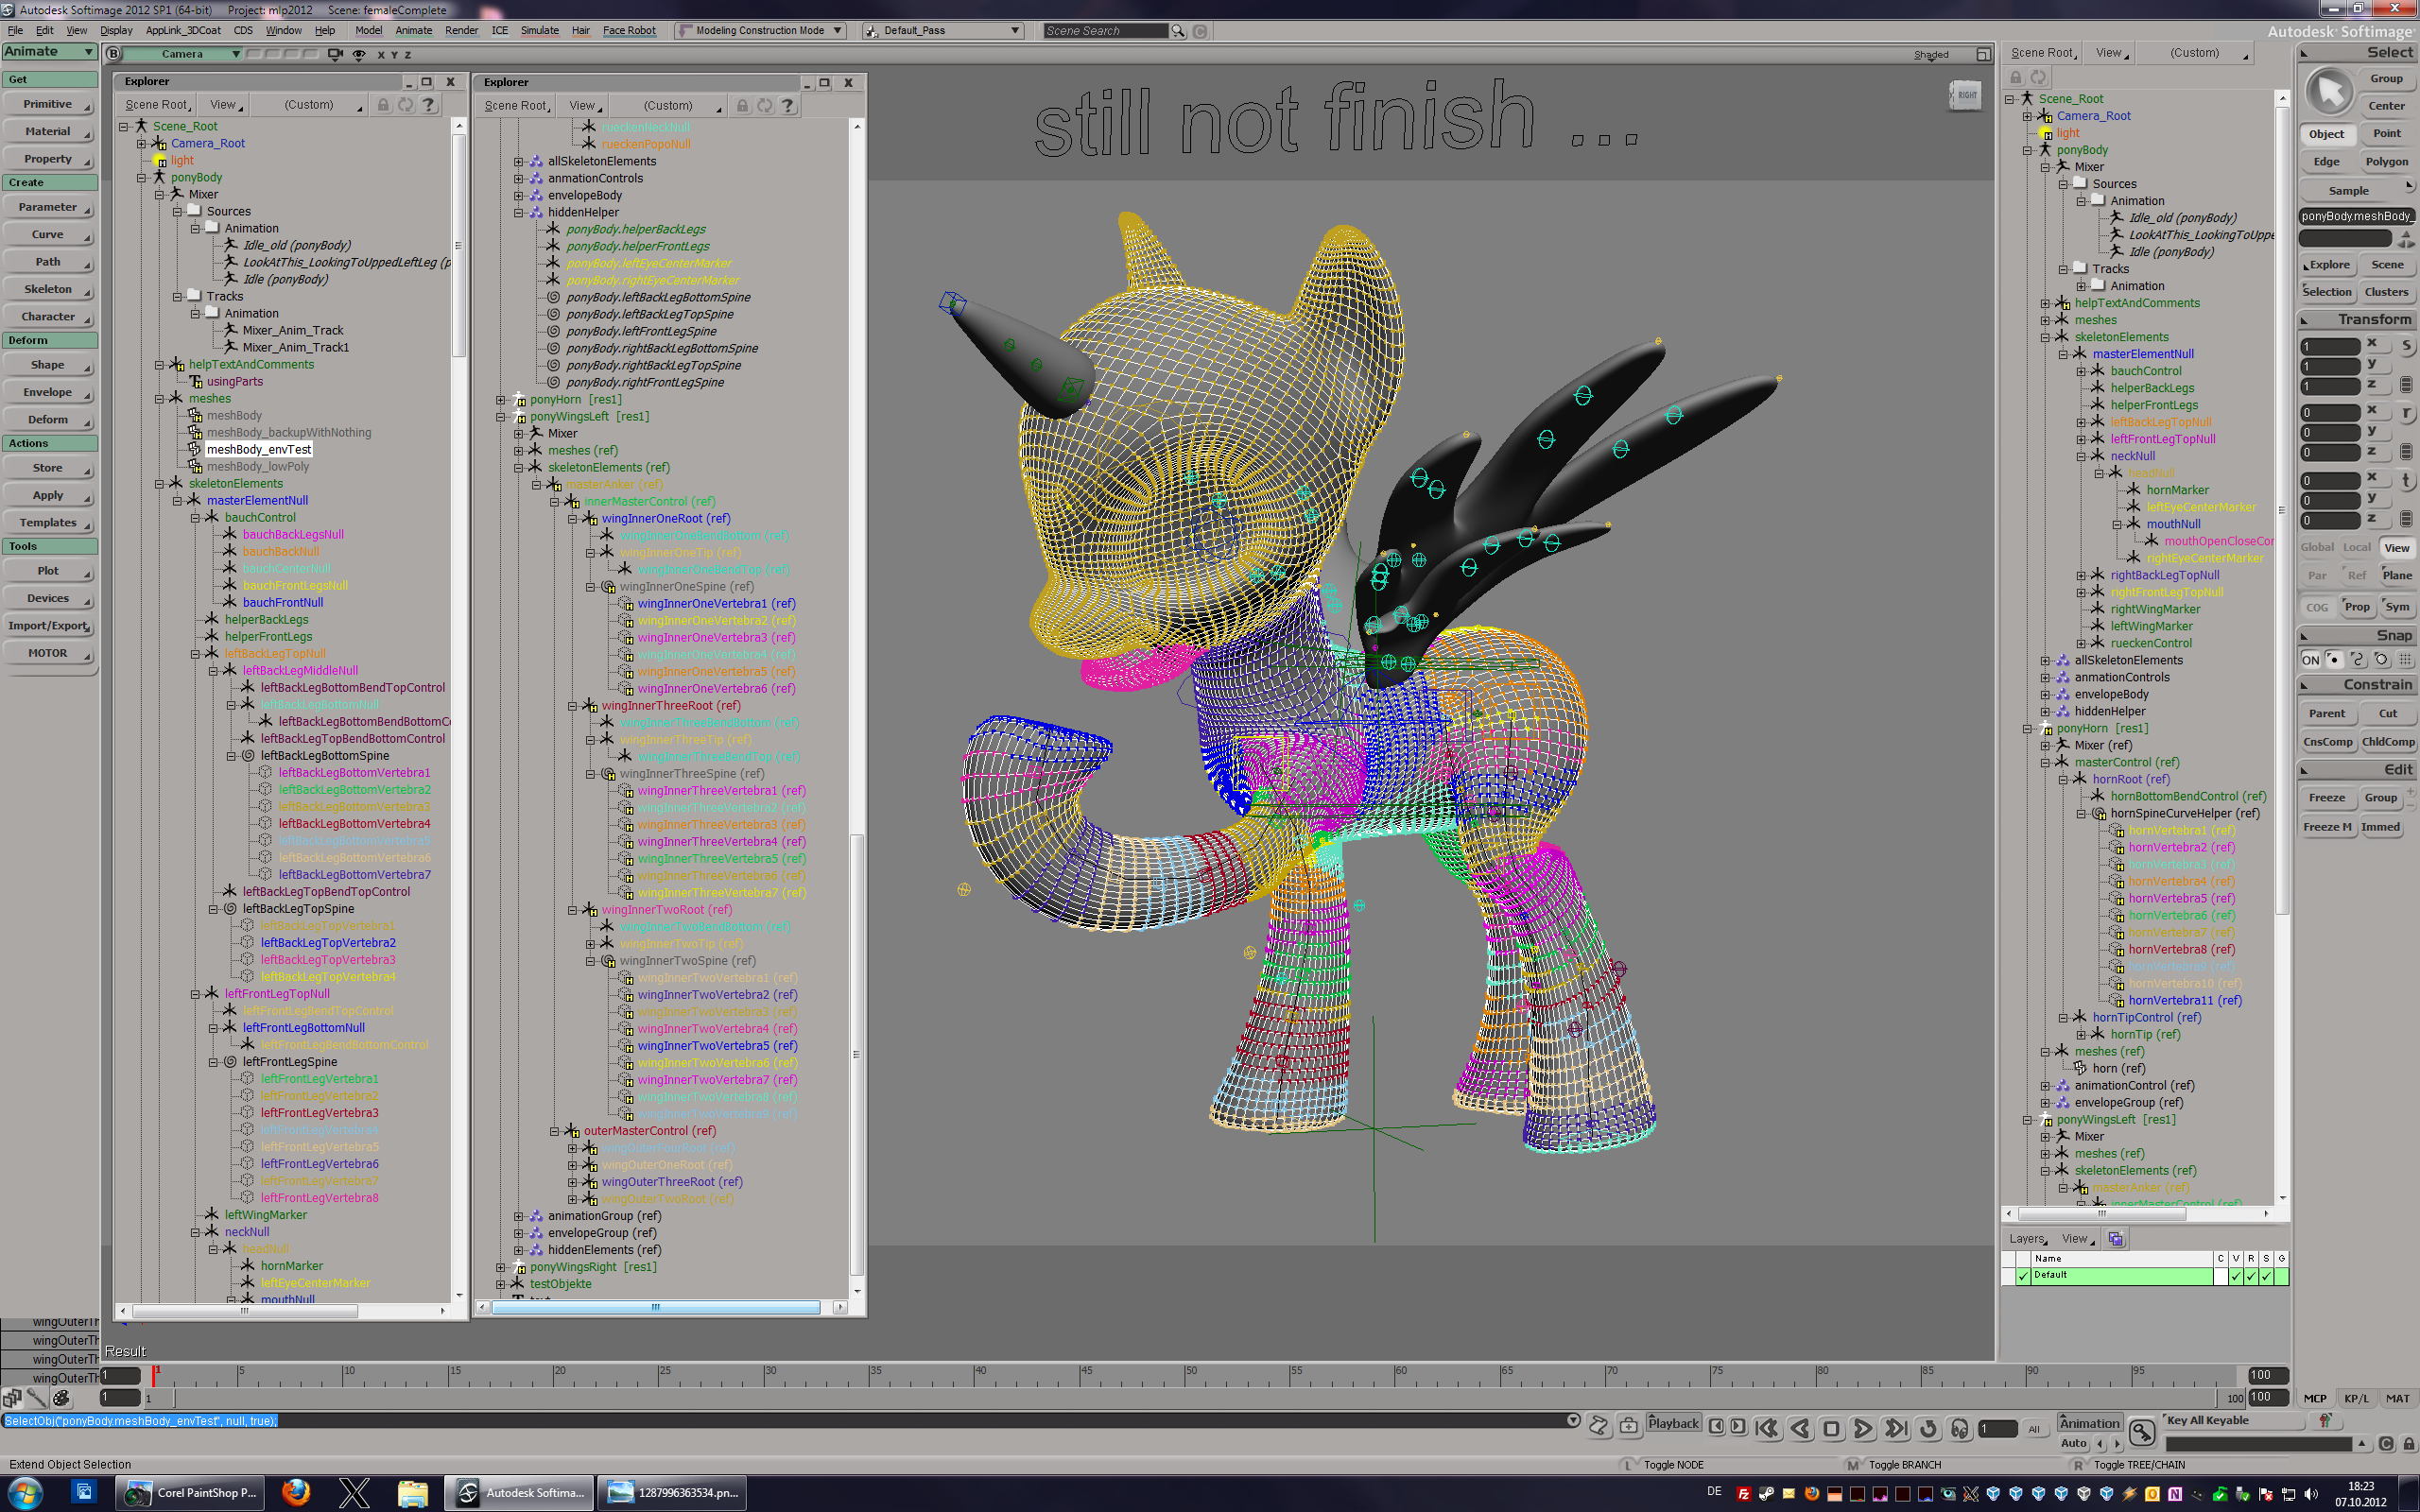This screenshot has width=2420, height=1512.
Task: Switch transform mode to View
Action: tap(2396, 548)
